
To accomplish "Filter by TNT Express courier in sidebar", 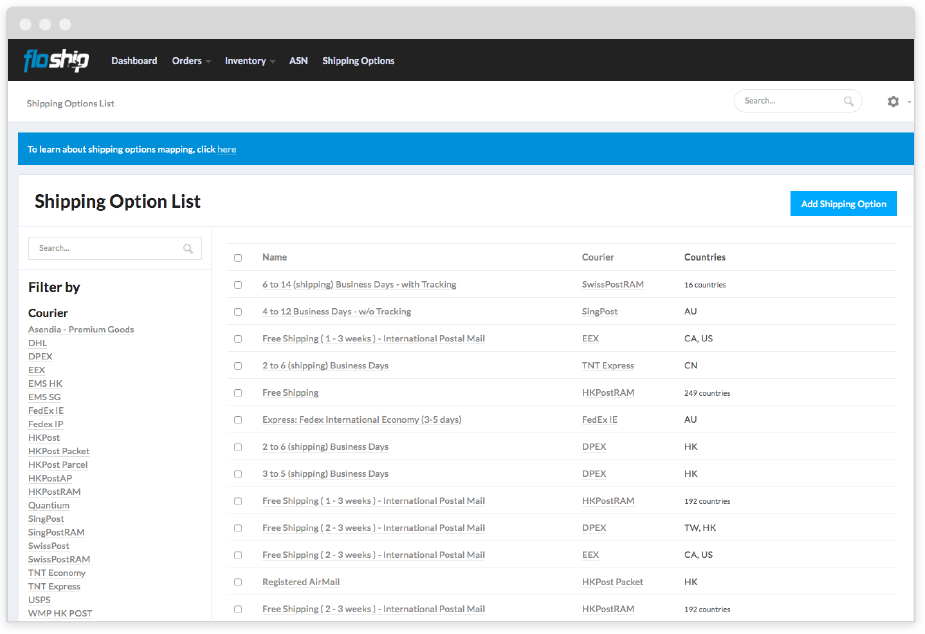I will [54, 587].
